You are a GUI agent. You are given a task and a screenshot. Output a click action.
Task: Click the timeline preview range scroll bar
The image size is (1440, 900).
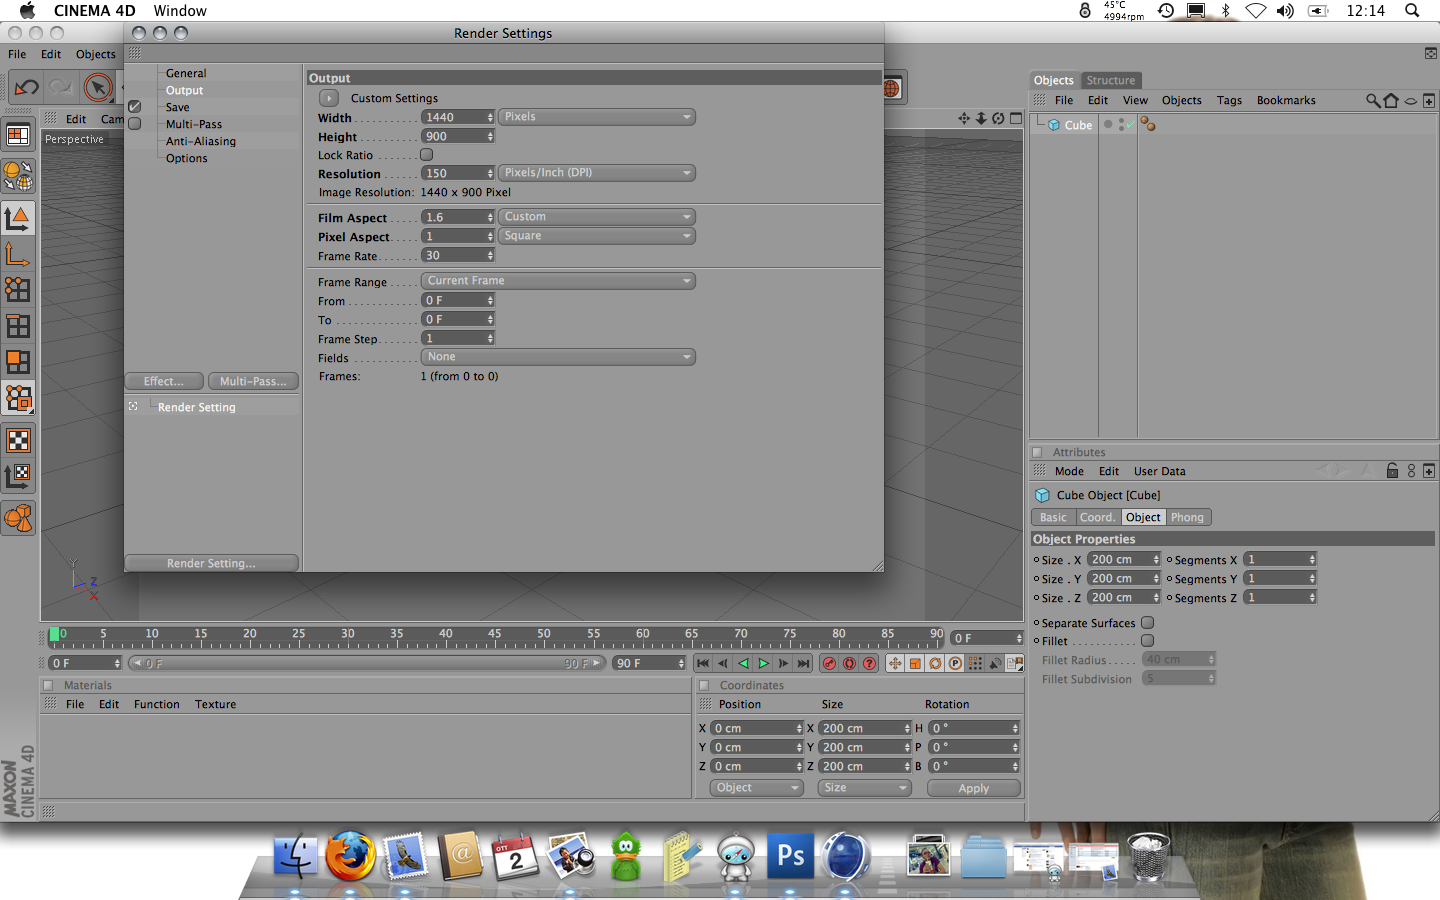click(366, 663)
